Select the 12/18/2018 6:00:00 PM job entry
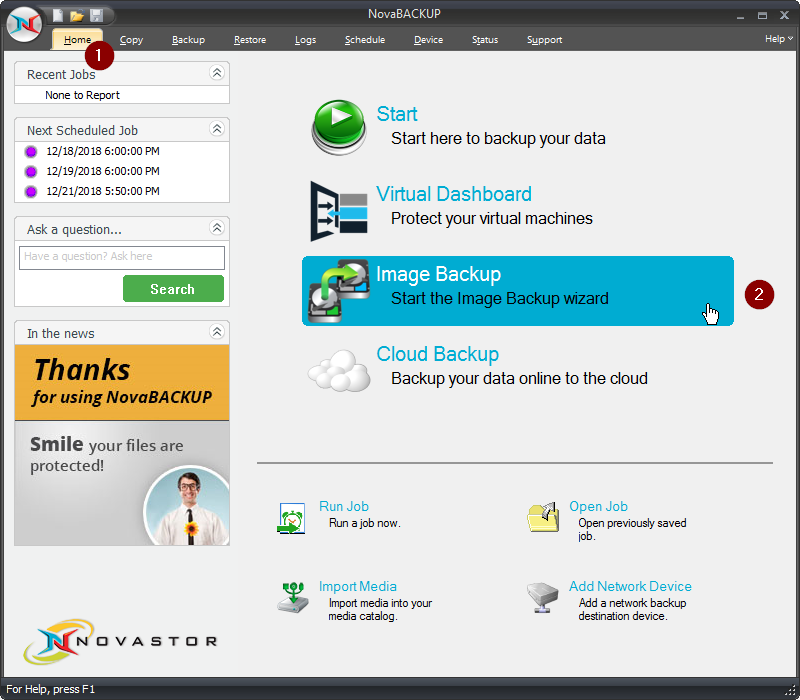This screenshot has height=700, width=800. click(x=103, y=151)
